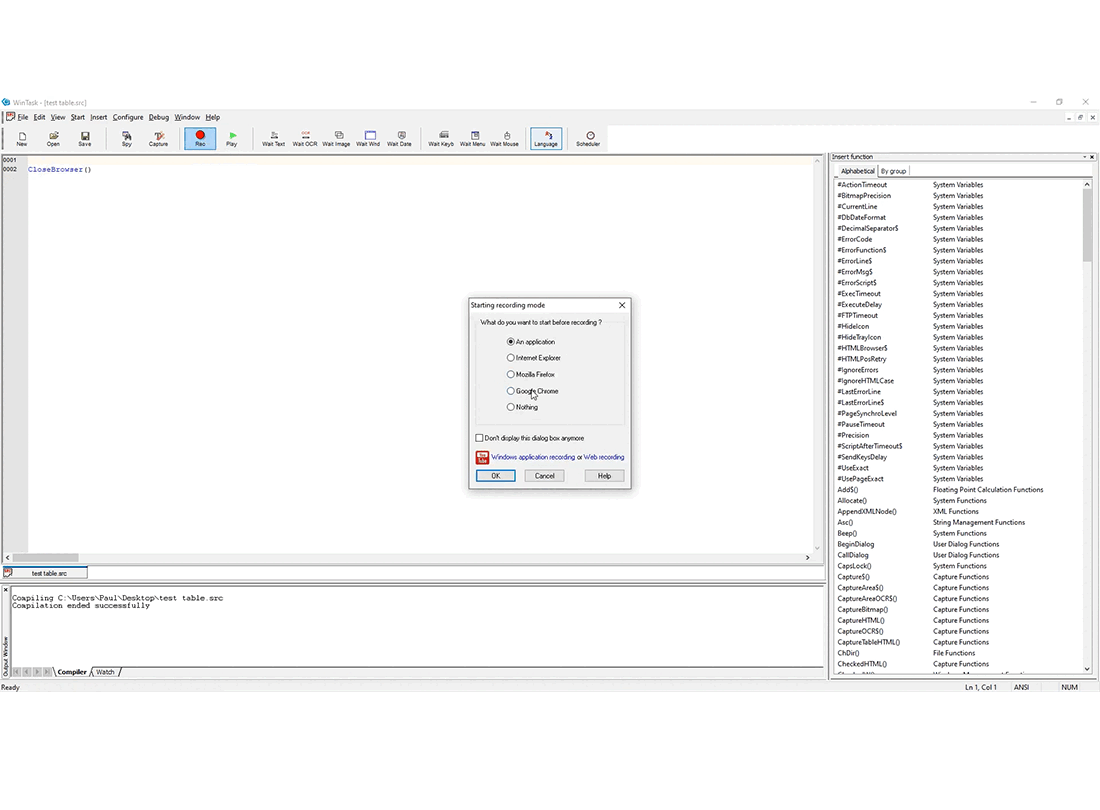Confirm the dialog with OK
Image resolution: width=1100 pixels, height=810 pixels.
495,475
